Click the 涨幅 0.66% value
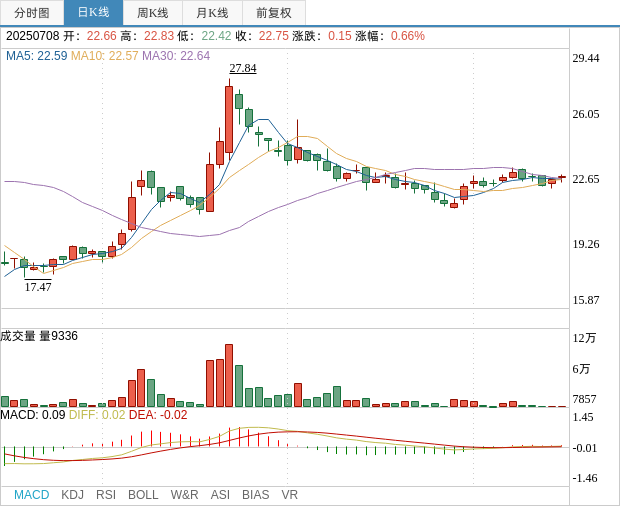This screenshot has height=506, width=620. pos(408,36)
